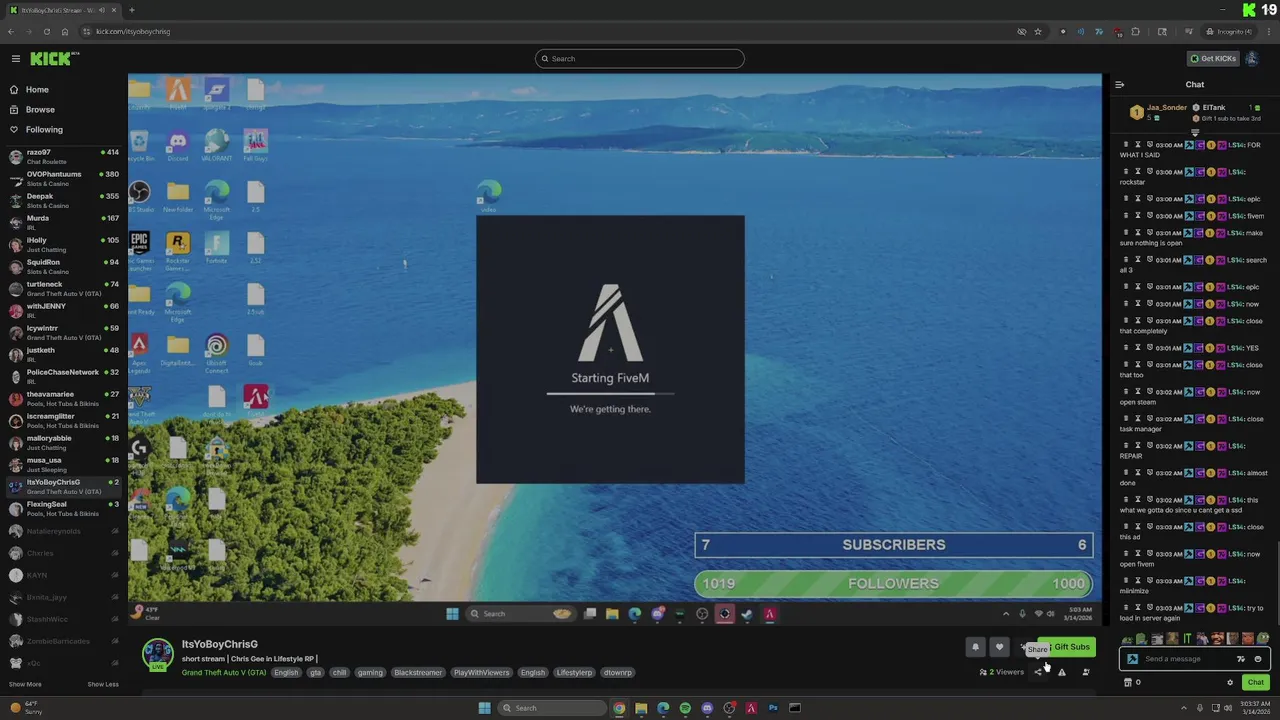Click the Grand Theft Auto V category link
1280x720 pixels.
click(224, 673)
